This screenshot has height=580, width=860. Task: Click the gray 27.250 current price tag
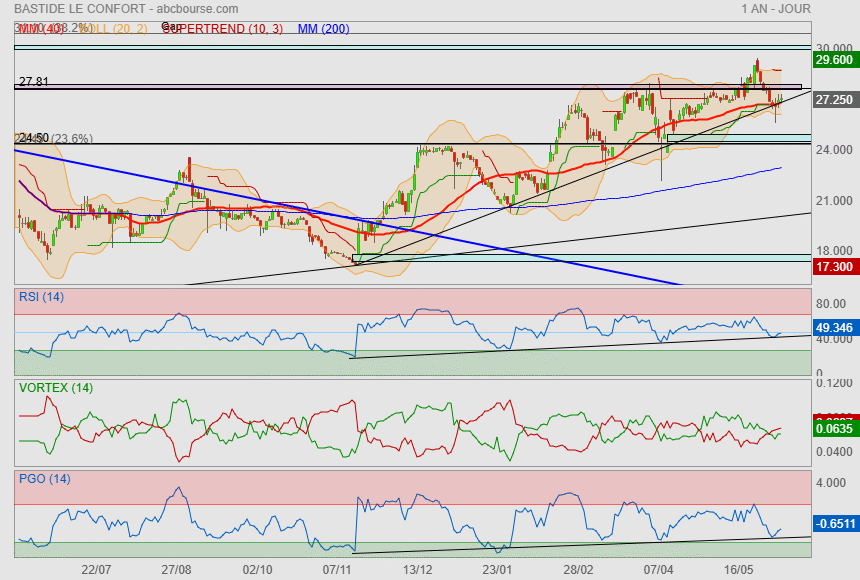(x=834, y=100)
